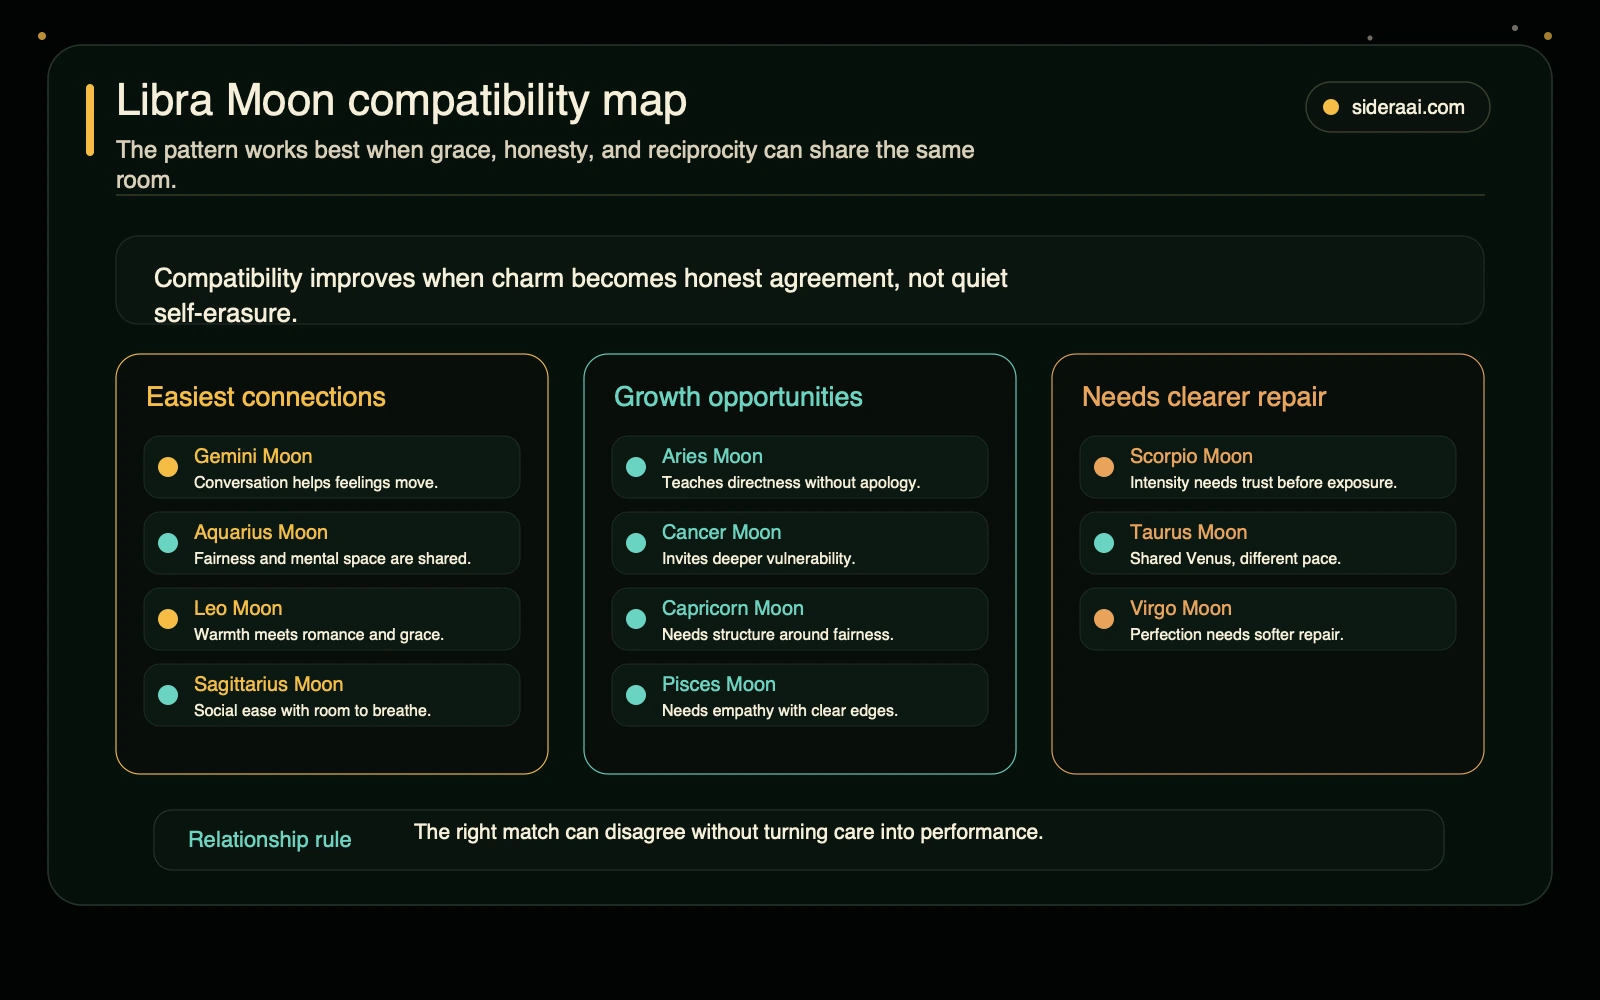
Task: Click the orange dot beside Virgo Moon
Action: [x=1104, y=619]
